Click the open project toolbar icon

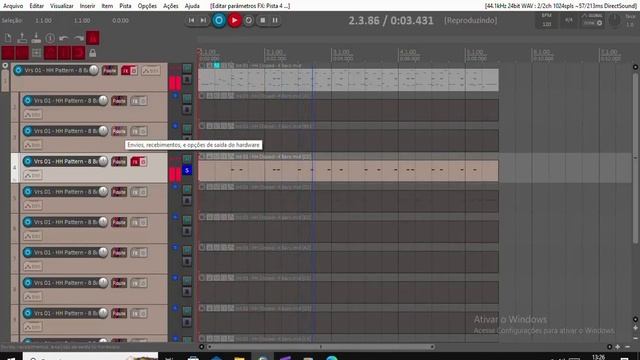[22, 38]
